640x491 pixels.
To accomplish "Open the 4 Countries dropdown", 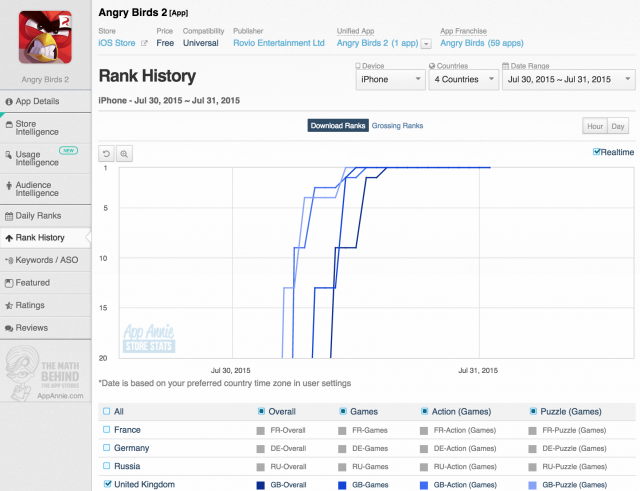I will click(x=462, y=79).
